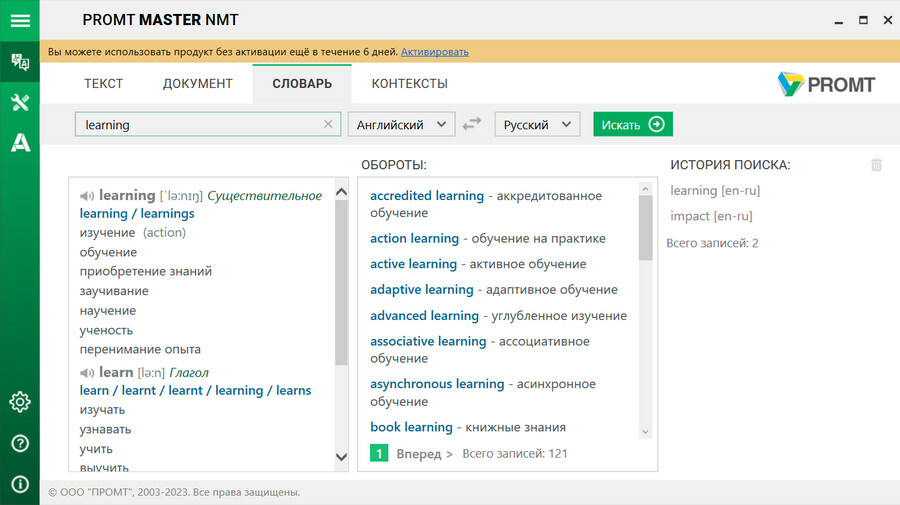Viewport: 900px width, 505px height.
Task: Select translation 'изучать'
Action: pyautogui.click(x=102, y=410)
